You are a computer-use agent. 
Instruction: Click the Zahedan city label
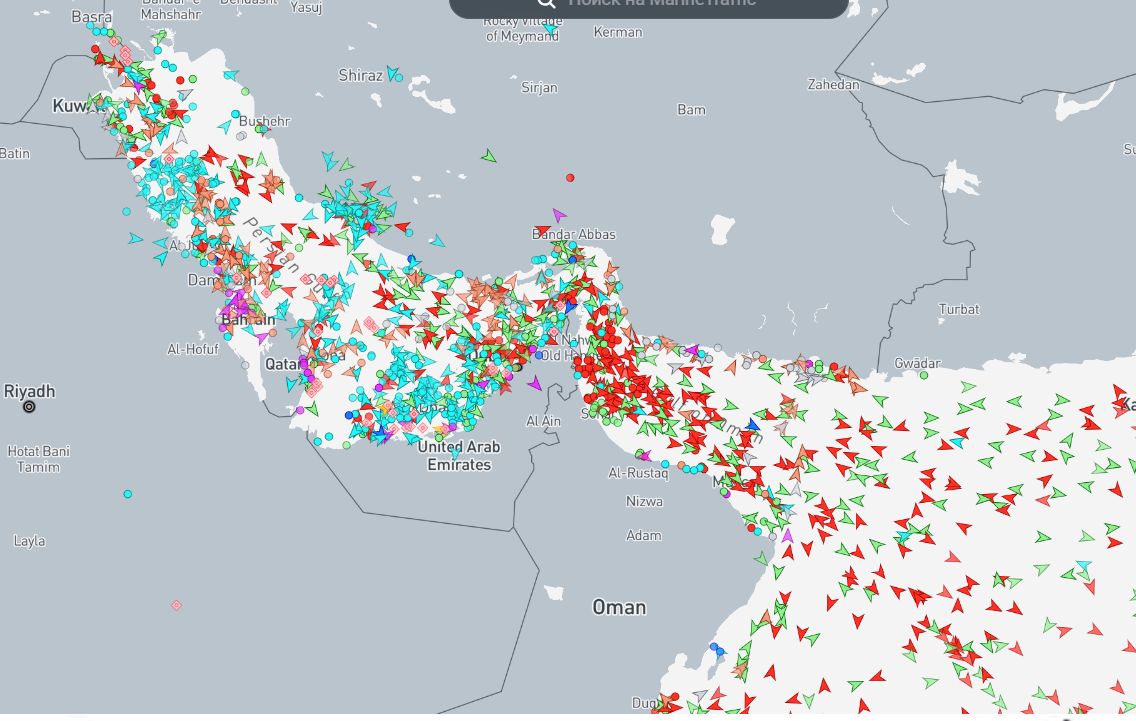coord(833,85)
